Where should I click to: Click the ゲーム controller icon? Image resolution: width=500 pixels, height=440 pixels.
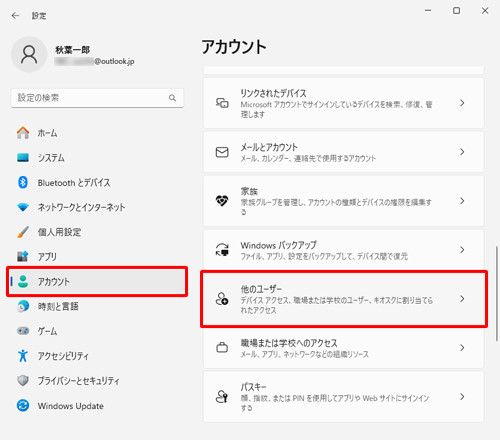tap(23, 331)
